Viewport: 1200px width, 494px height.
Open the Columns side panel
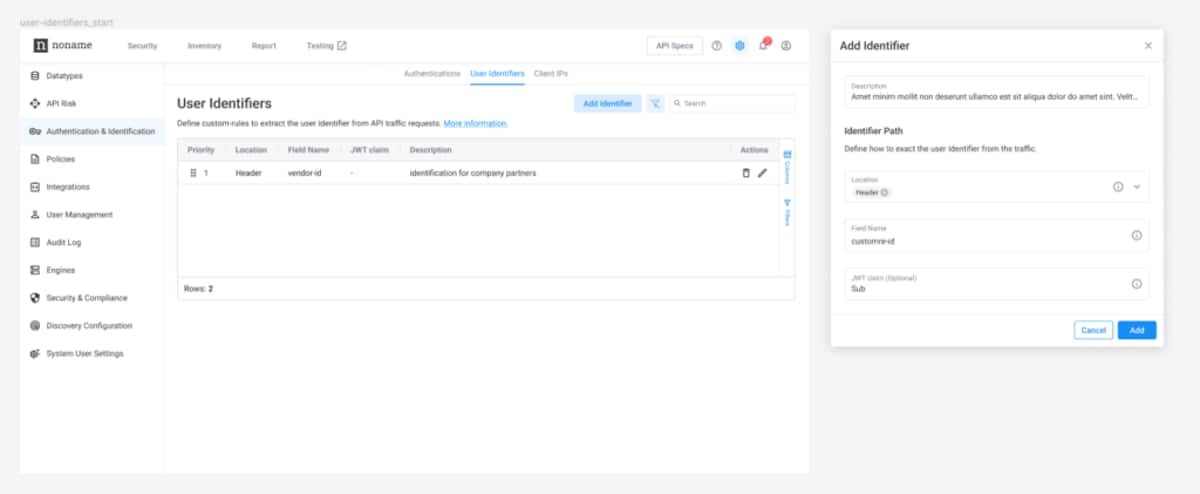[x=787, y=160]
